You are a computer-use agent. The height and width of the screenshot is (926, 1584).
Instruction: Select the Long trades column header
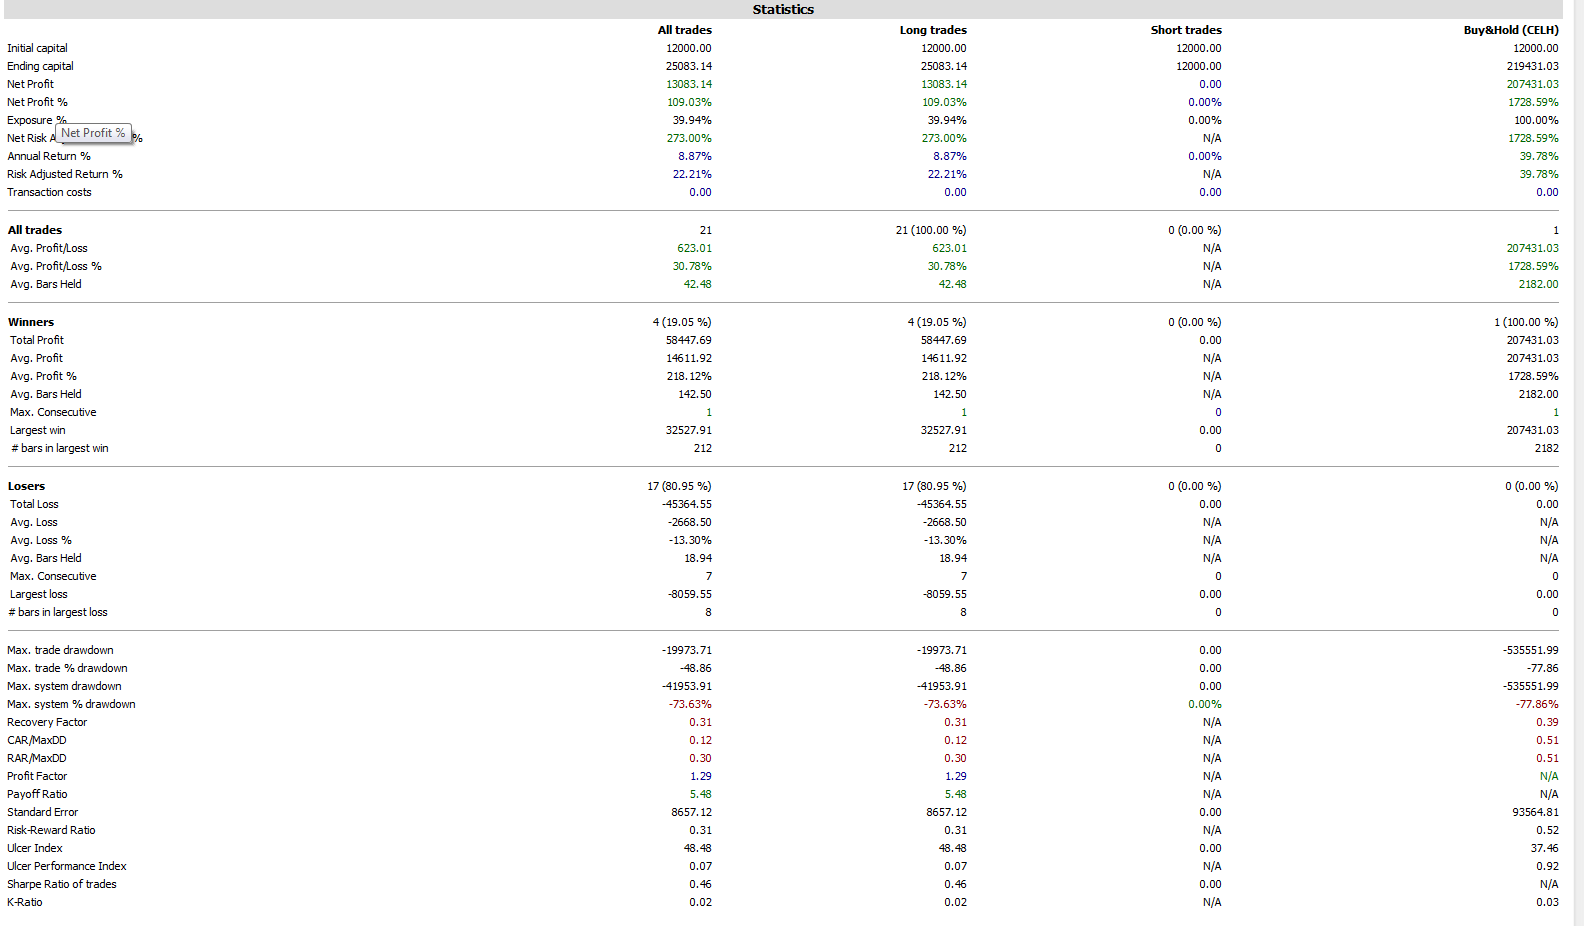933,30
